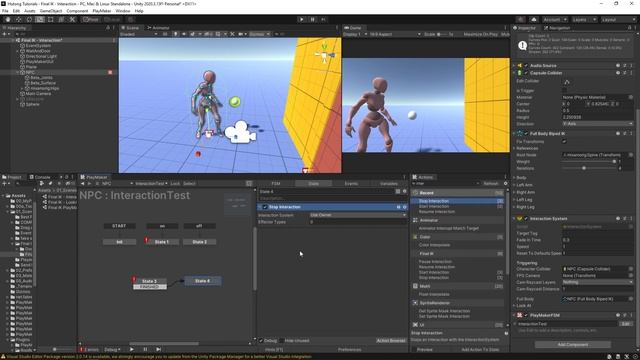Open the Interaction System Use Owner dropdown
The height and width of the screenshot is (360, 640).
[358, 215]
